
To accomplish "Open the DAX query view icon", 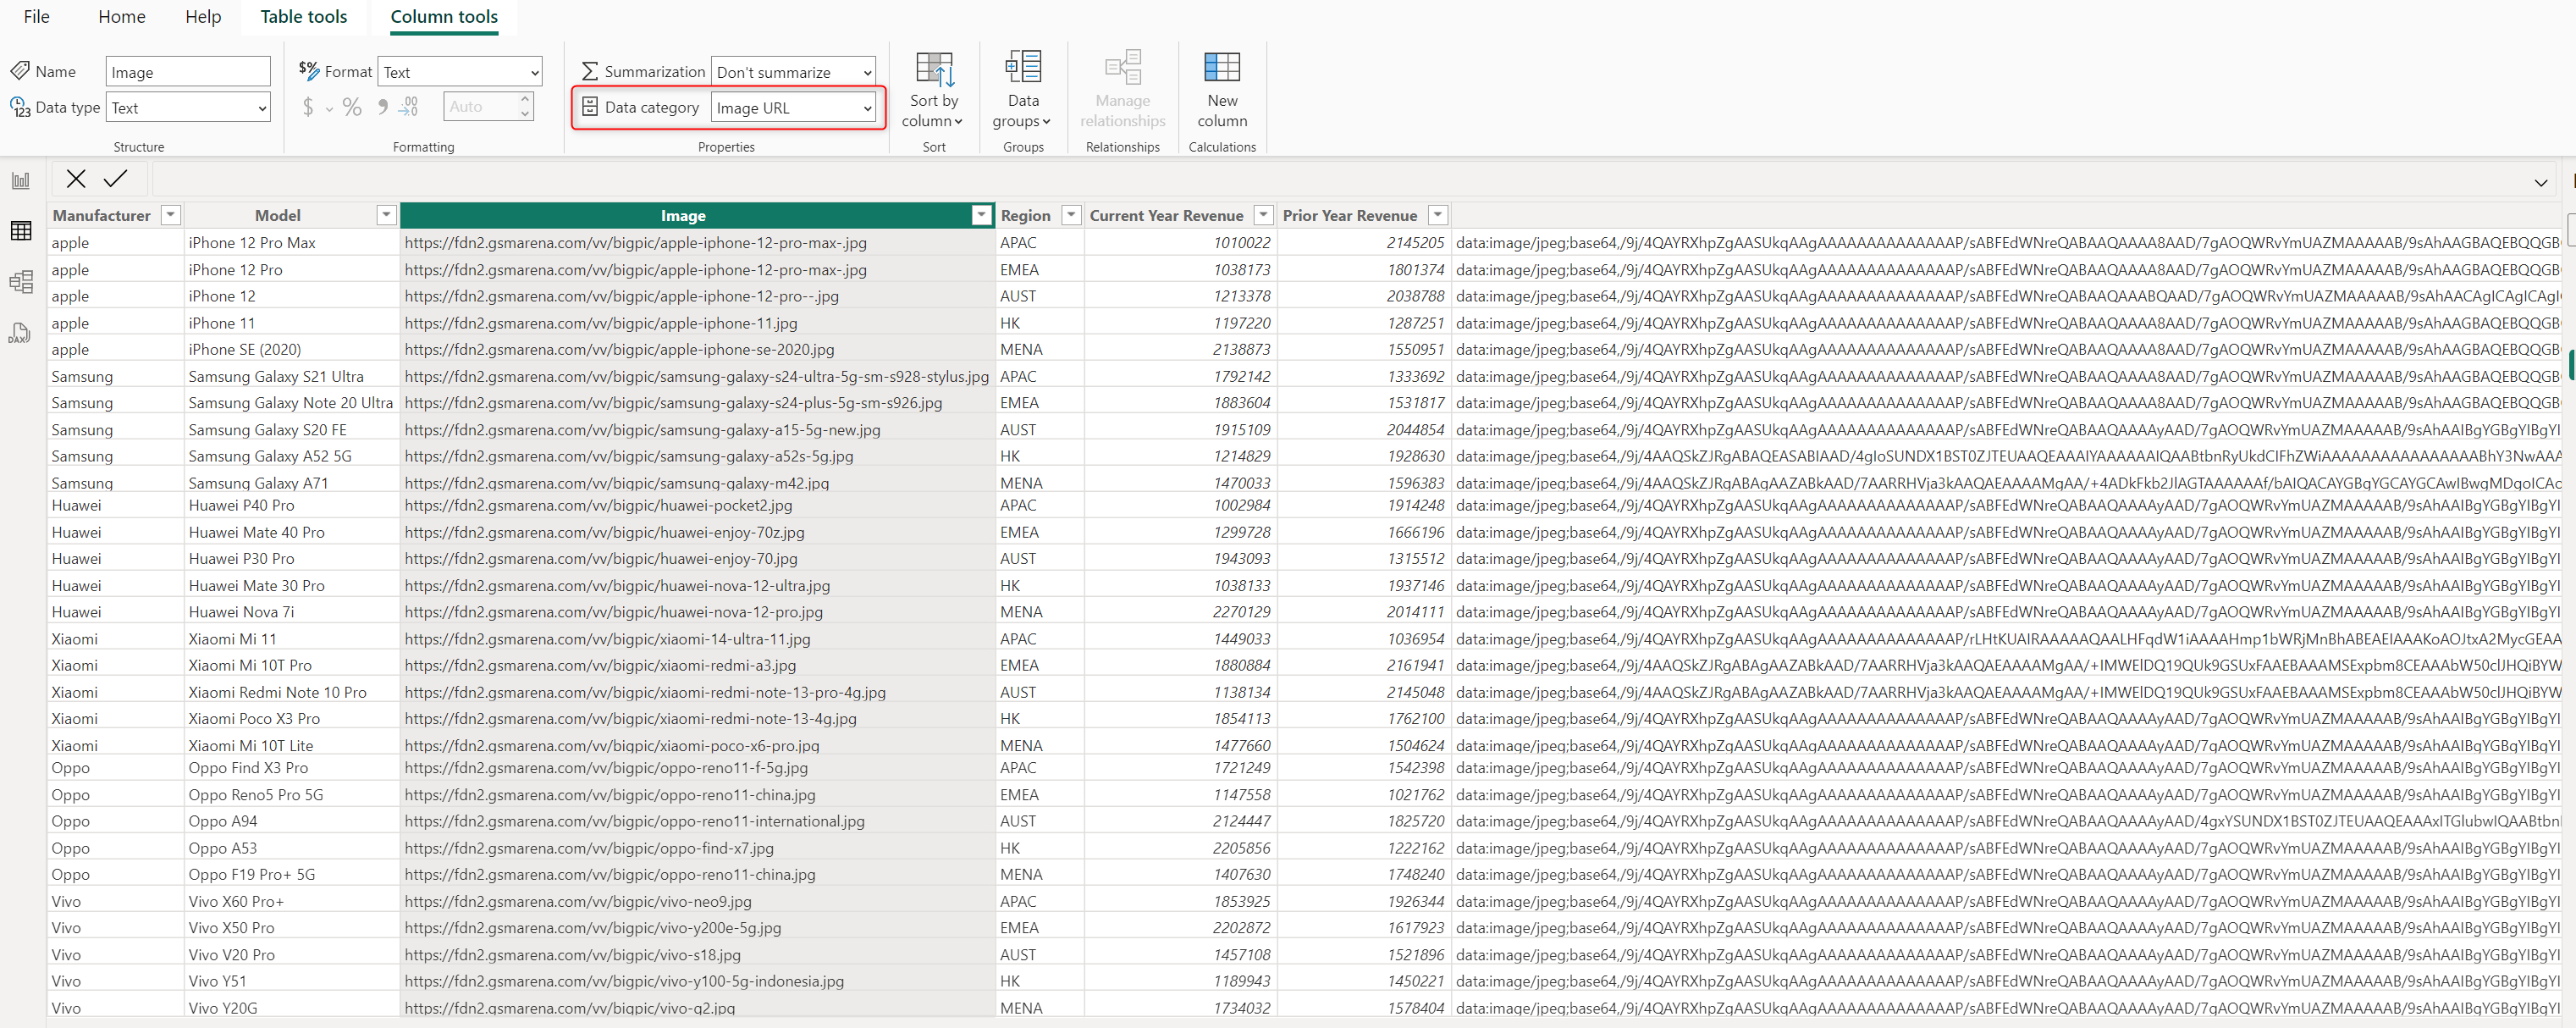I will click(x=21, y=333).
